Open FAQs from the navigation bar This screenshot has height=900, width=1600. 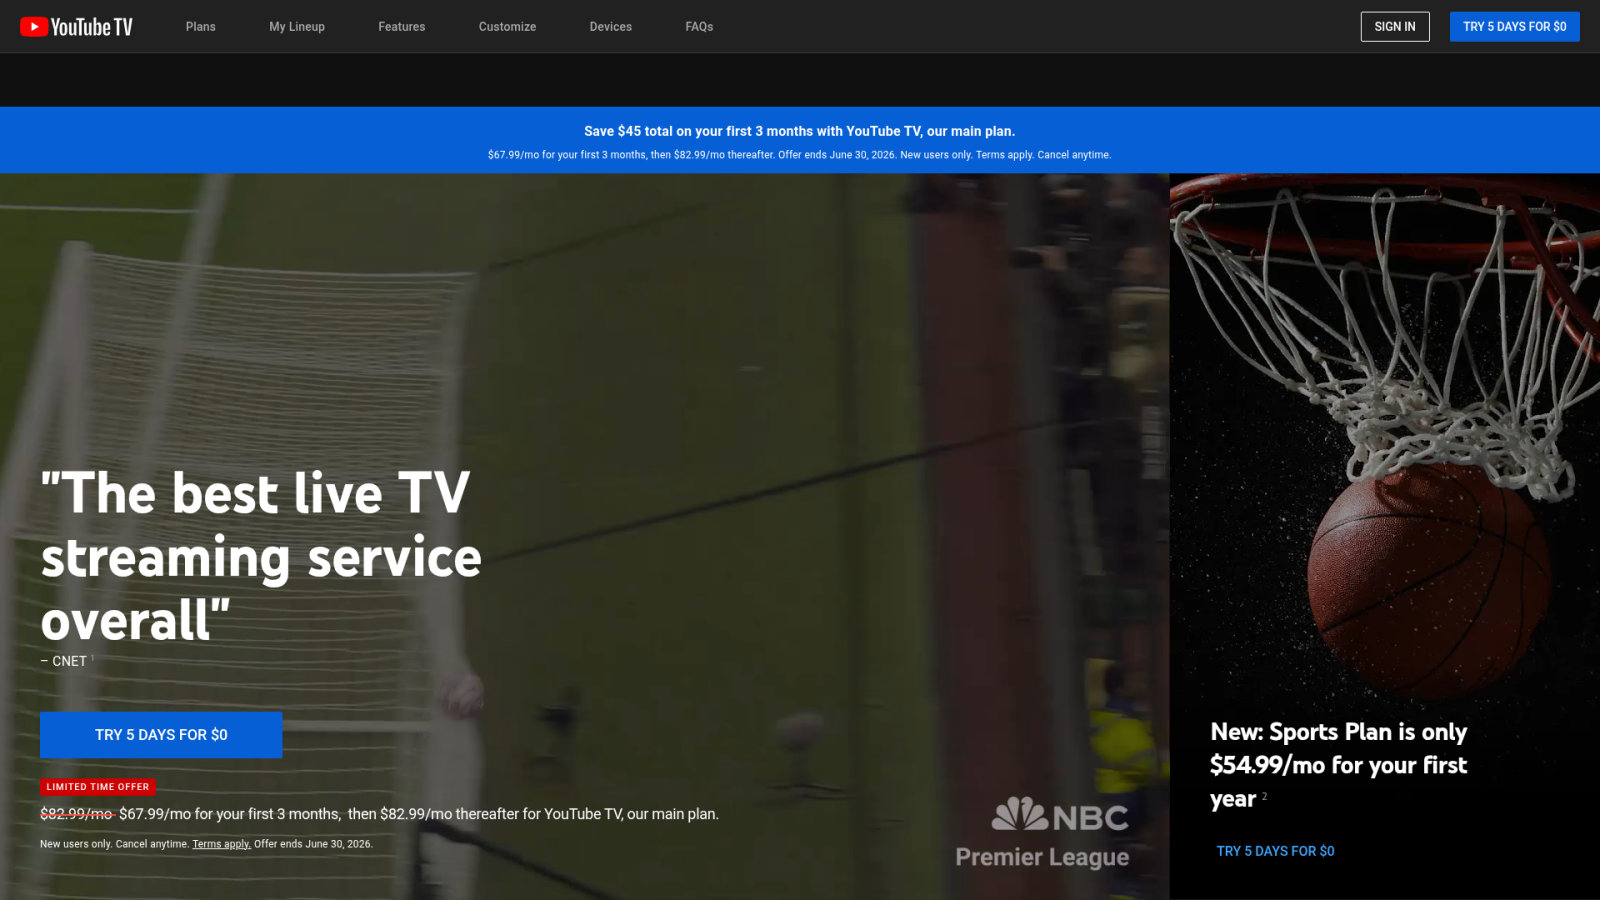click(699, 27)
